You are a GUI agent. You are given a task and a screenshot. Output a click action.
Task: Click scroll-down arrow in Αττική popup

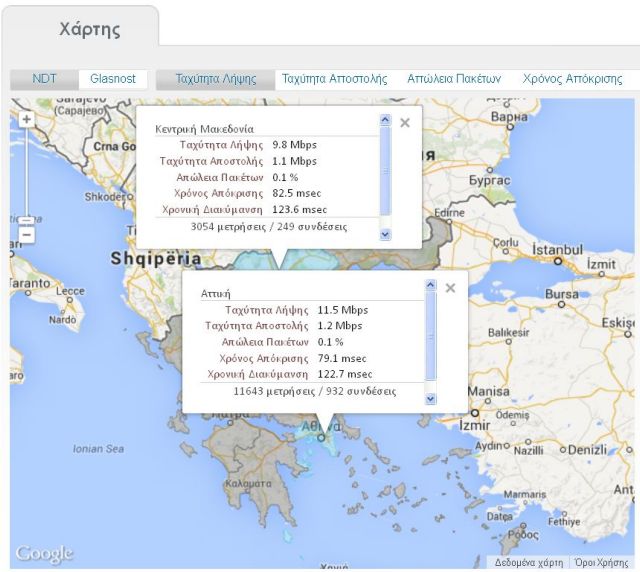pos(430,398)
